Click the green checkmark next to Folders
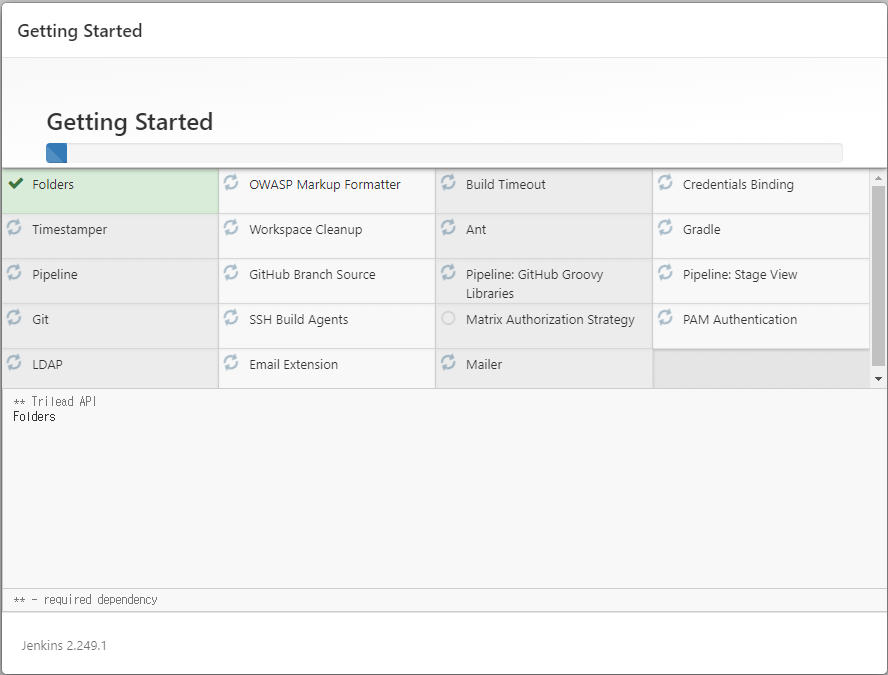This screenshot has width=888, height=675. (x=16, y=183)
